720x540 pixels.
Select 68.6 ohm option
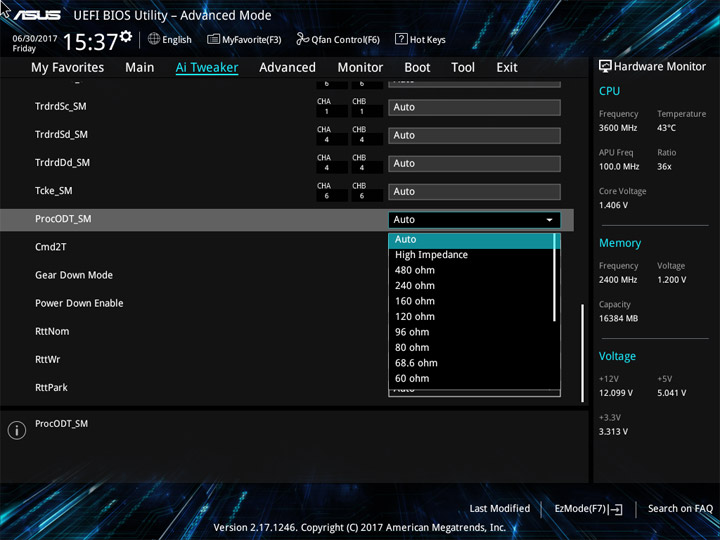(x=471, y=363)
